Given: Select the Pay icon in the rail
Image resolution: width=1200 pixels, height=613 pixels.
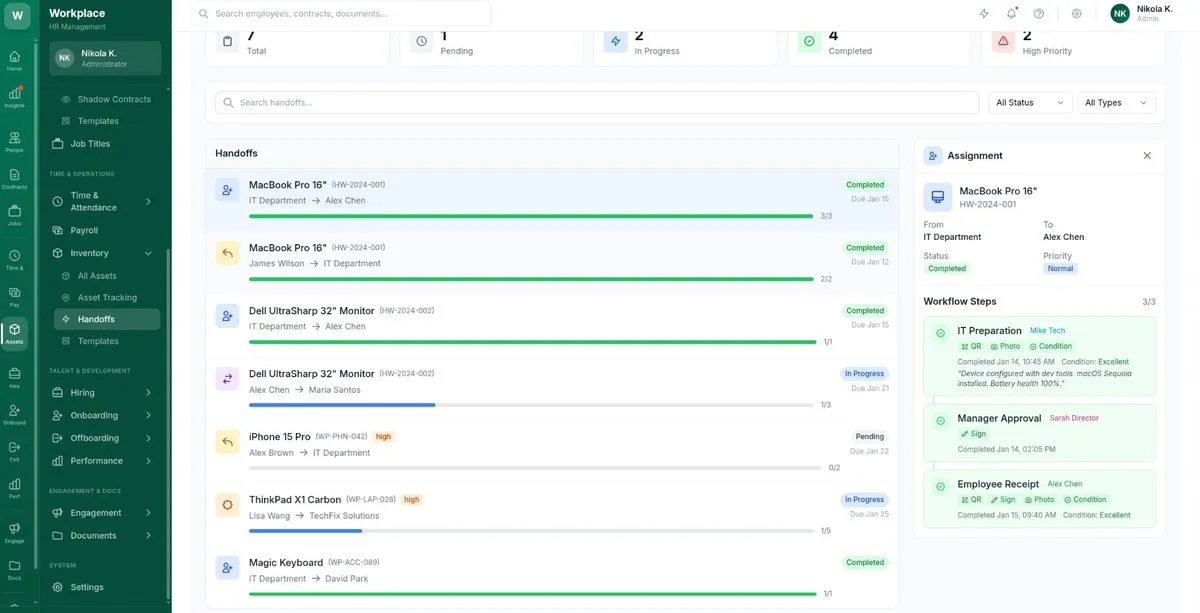Looking at the screenshot, I should 14,296.
